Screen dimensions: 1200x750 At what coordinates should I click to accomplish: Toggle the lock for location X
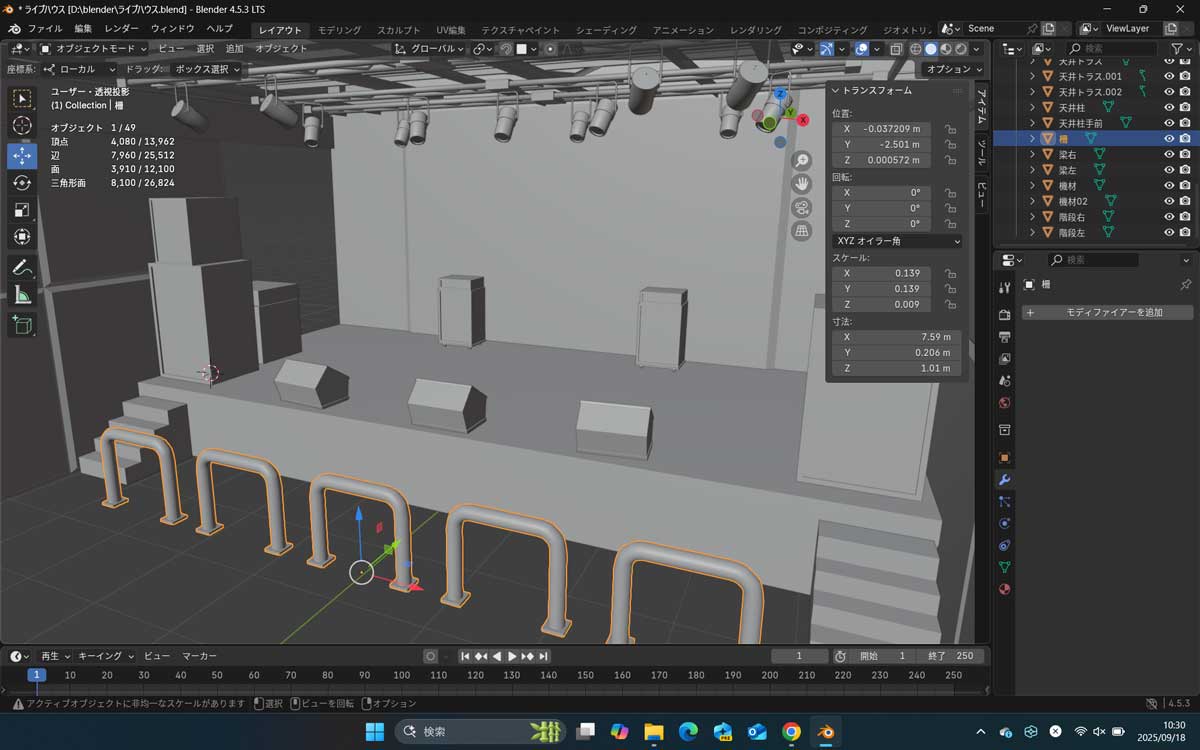(x=950, y=129)
